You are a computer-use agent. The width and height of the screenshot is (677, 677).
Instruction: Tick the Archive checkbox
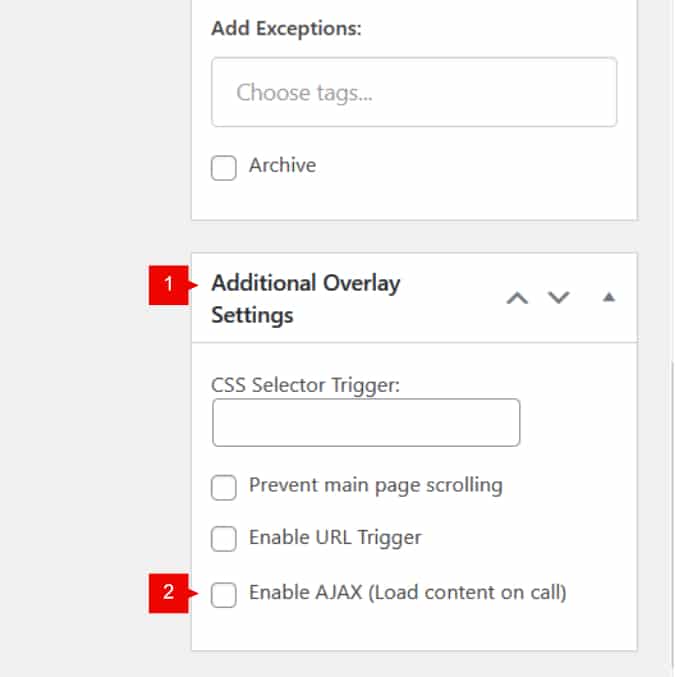click(224, 167)
